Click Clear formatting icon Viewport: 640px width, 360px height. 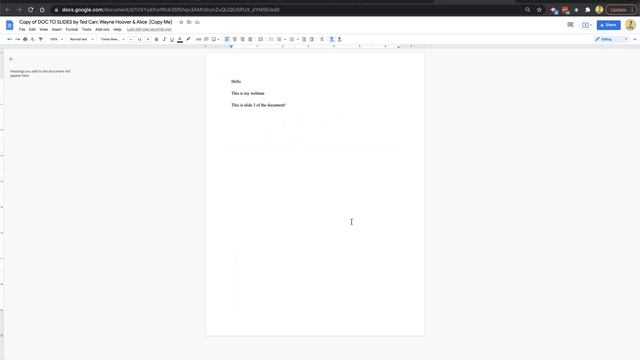(322, 39)
